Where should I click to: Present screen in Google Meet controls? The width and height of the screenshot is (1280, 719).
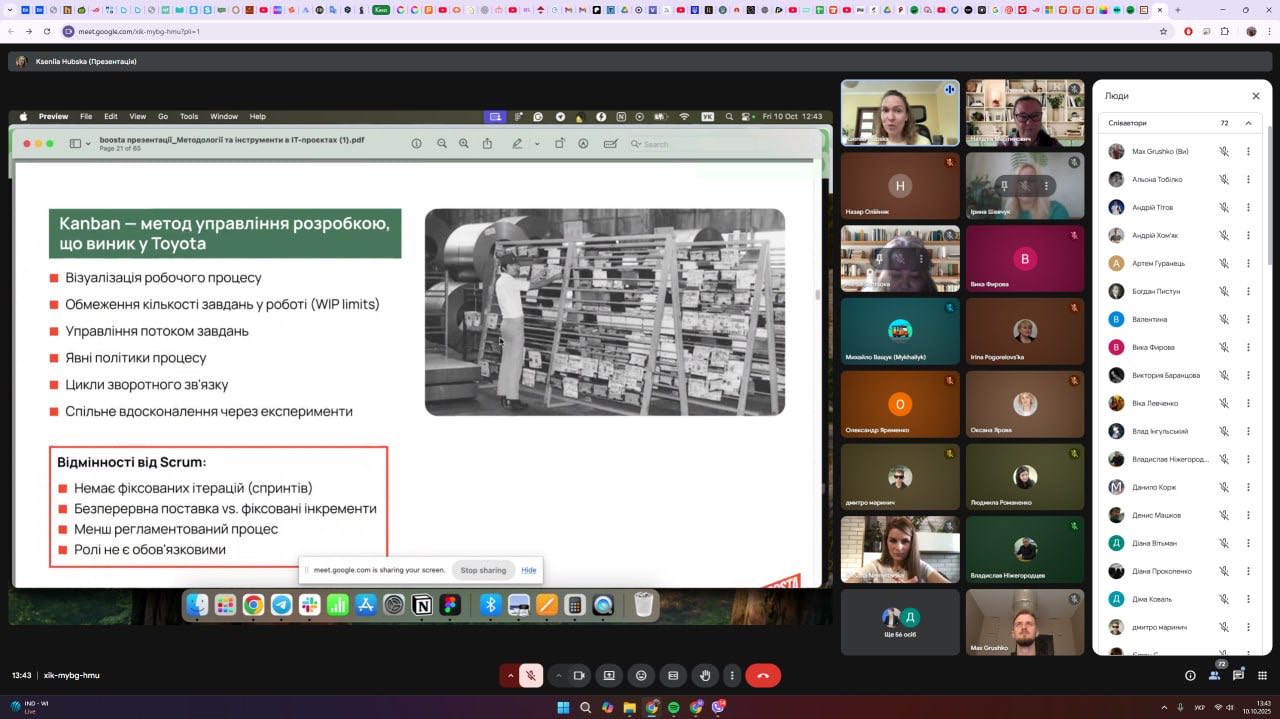[x=608, y=675]
